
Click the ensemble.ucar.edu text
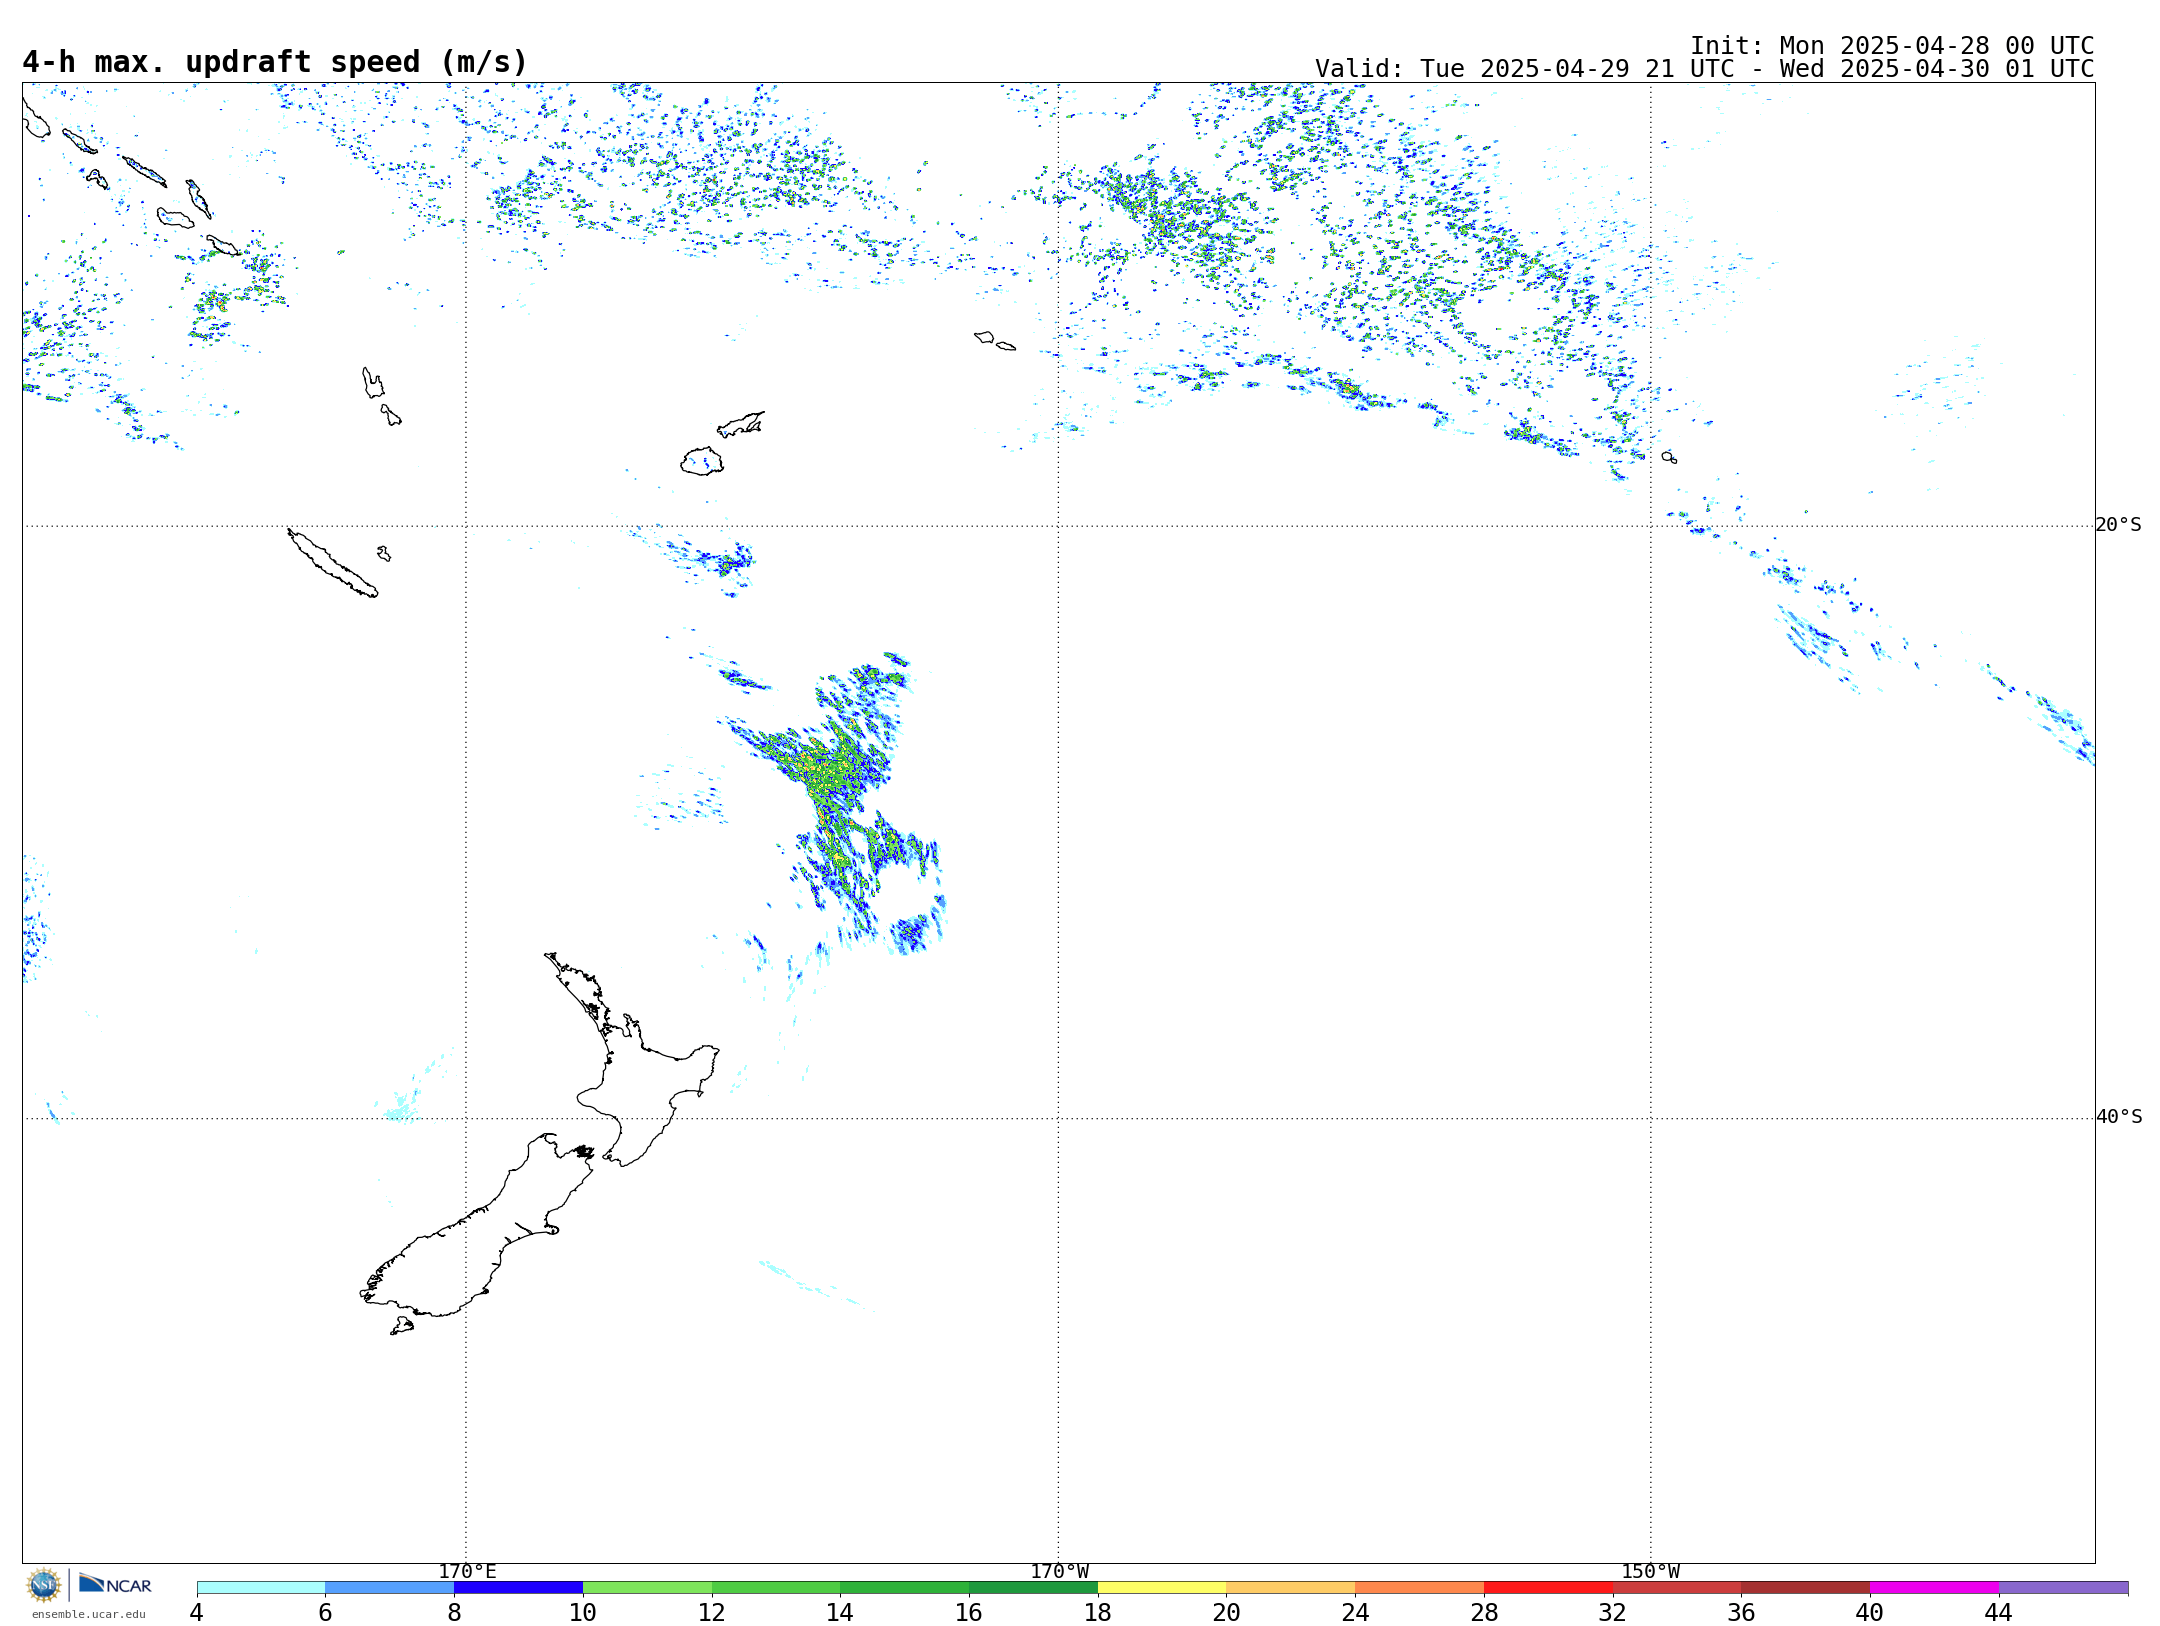pos(88,1614)
